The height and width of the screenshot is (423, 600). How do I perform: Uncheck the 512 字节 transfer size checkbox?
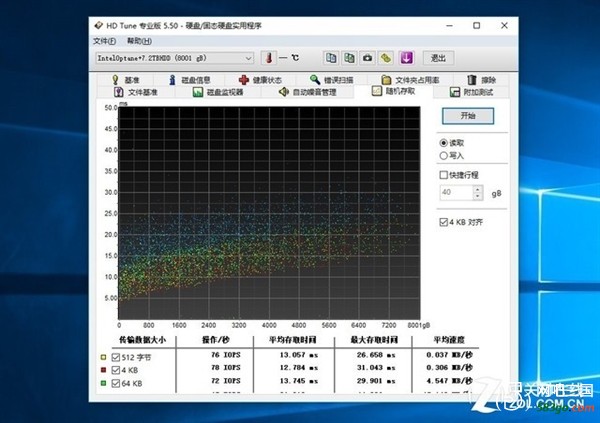click(116, 357)
